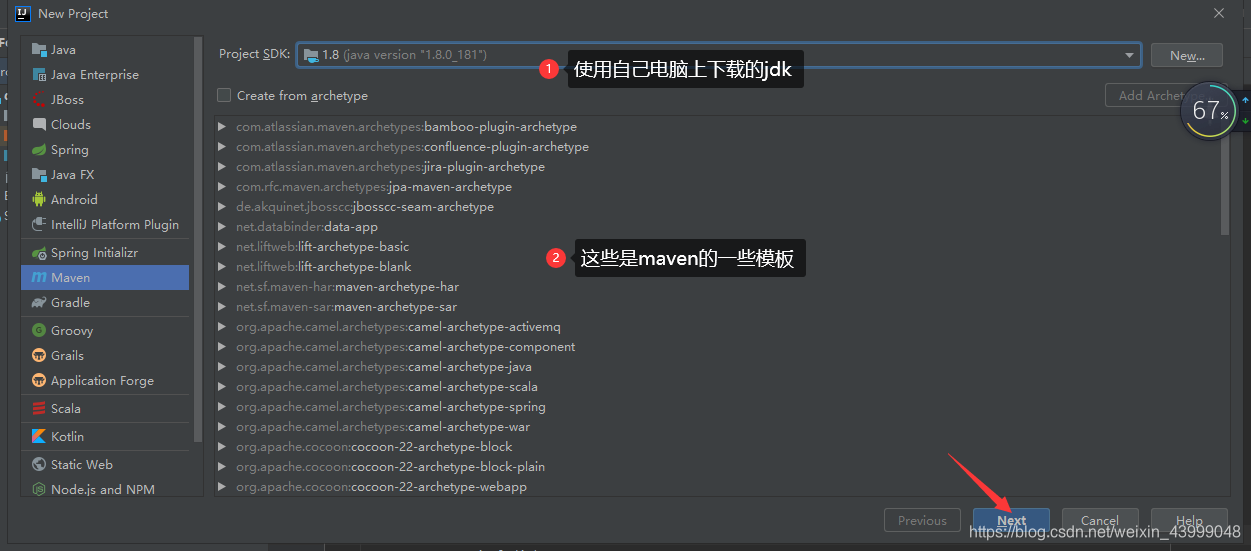
Task: Select the Java project type icon
Action: (39, 50)
